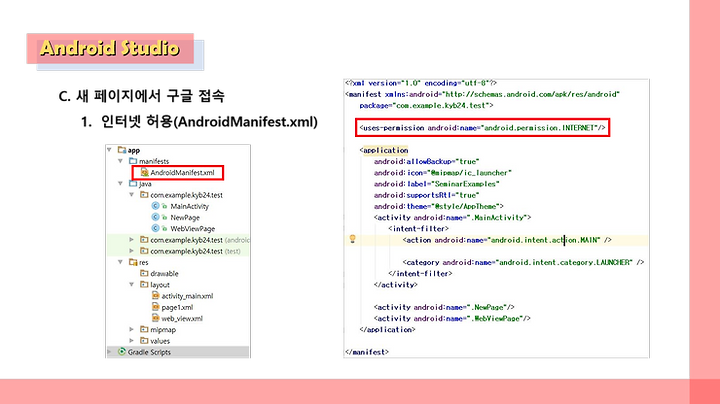Select MainActivity in the project tree

tap(189, 207)
